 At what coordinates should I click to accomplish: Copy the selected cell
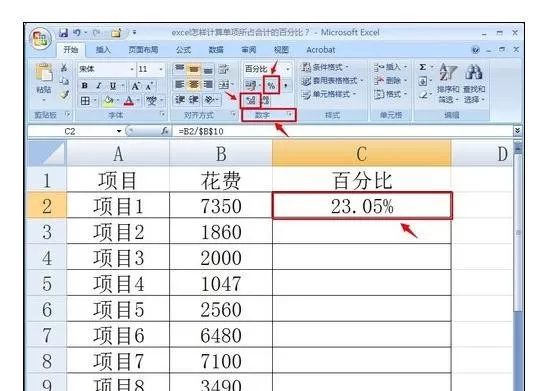(x=64, y=81)
